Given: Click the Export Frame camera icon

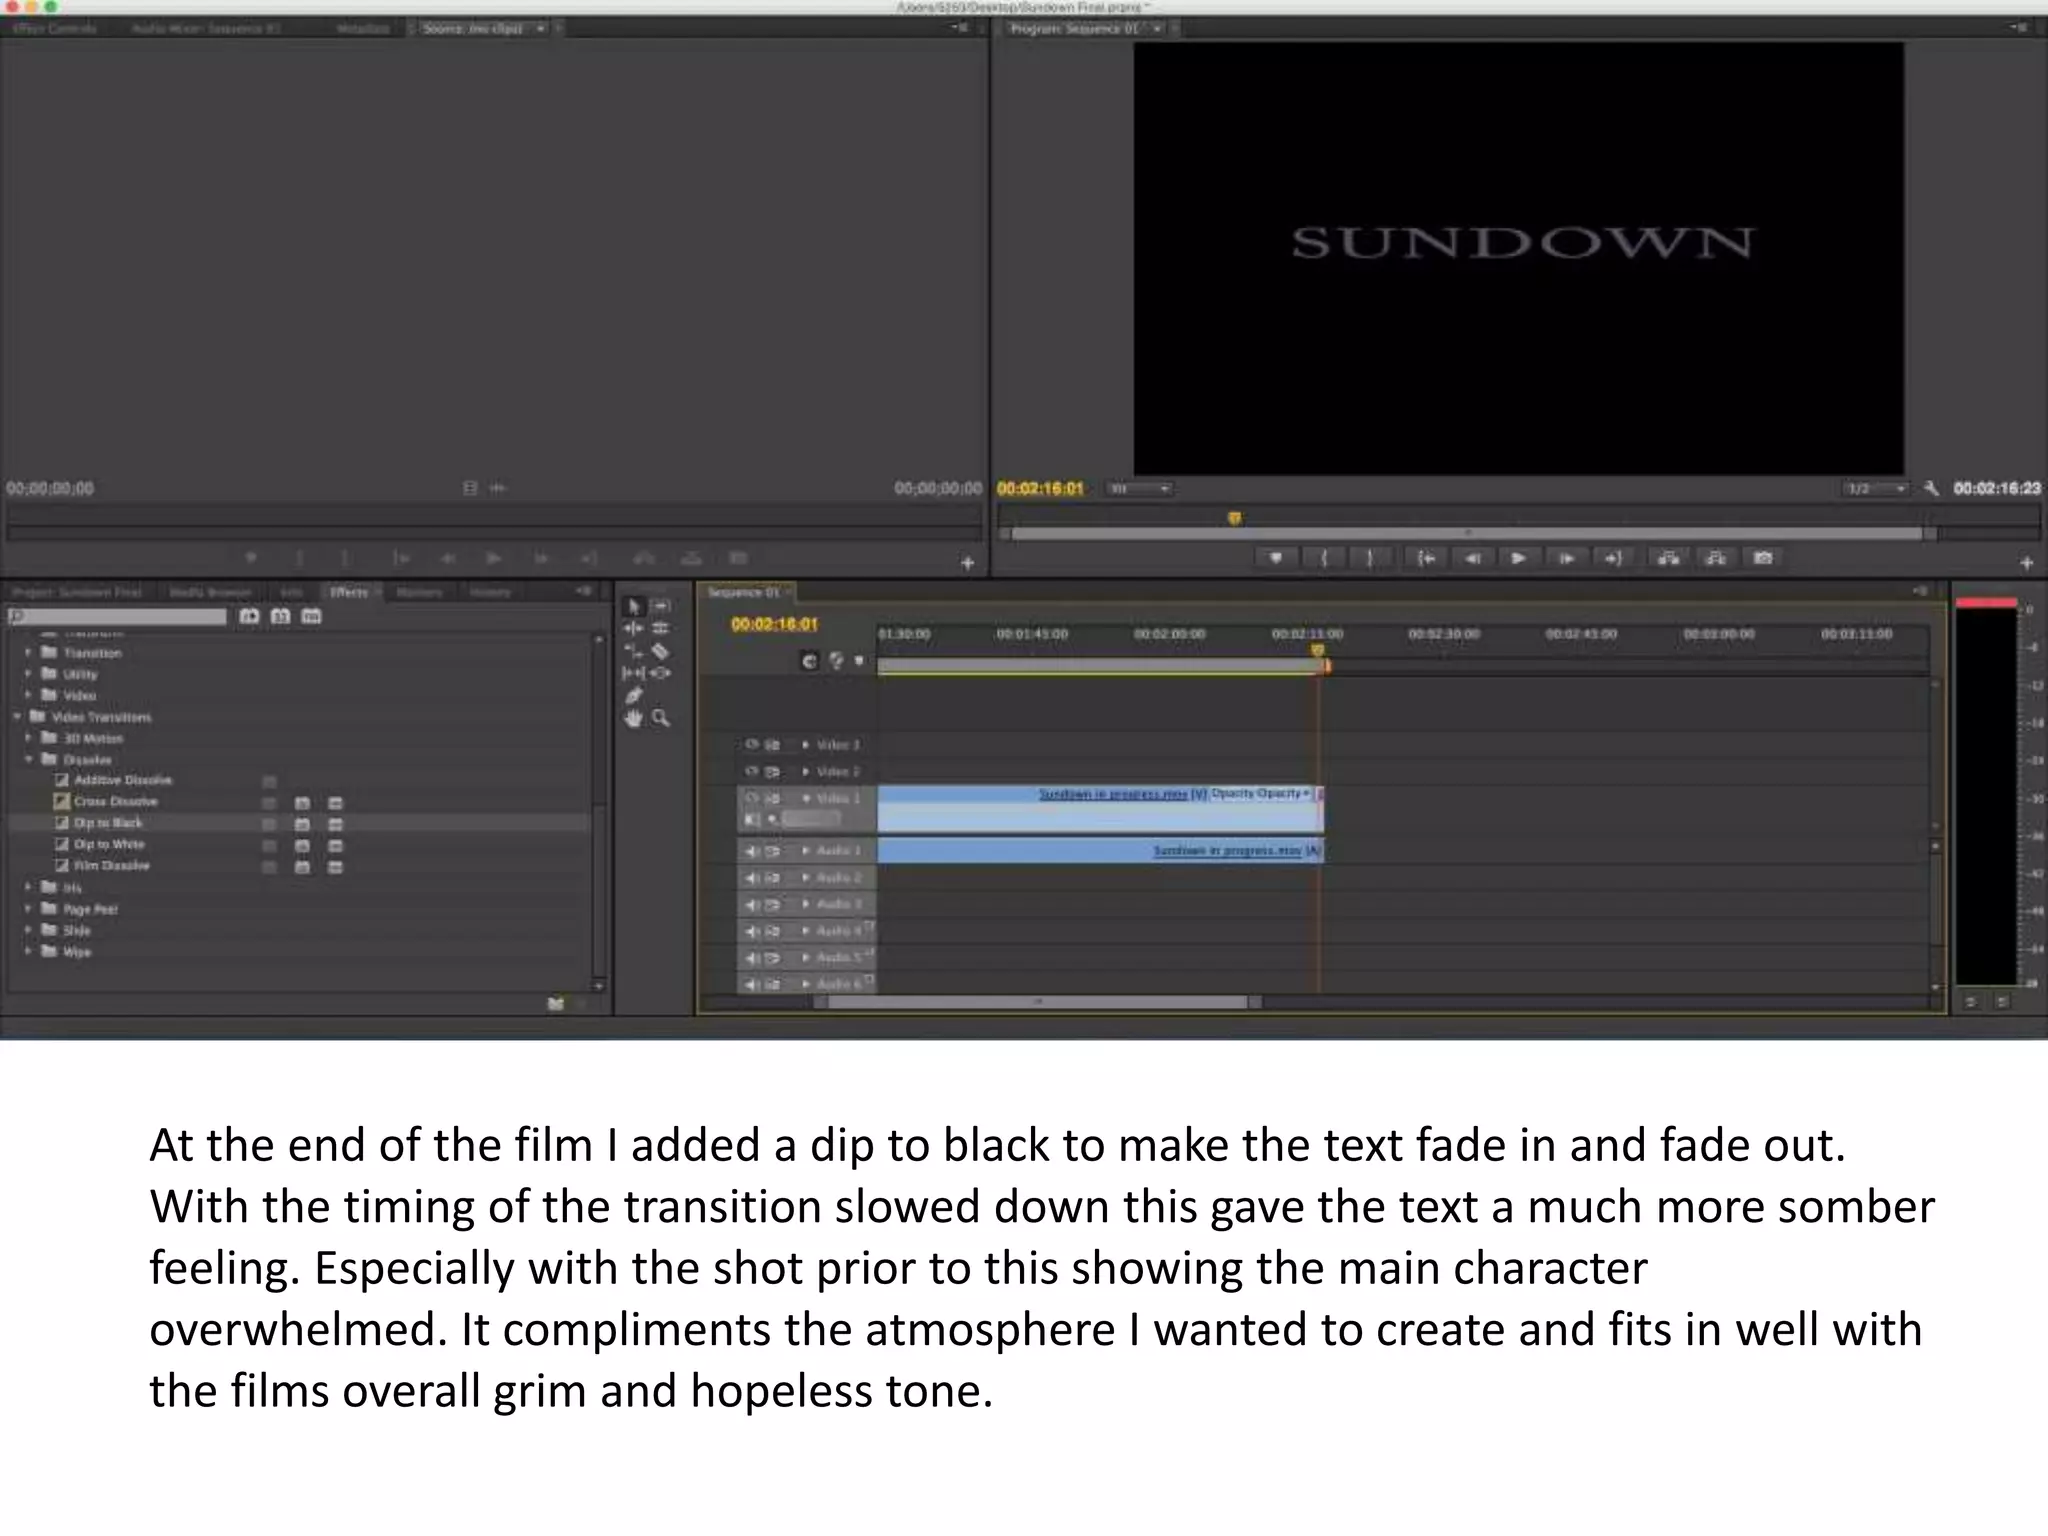Looking at the screenshot, I should pos(1763,558).
